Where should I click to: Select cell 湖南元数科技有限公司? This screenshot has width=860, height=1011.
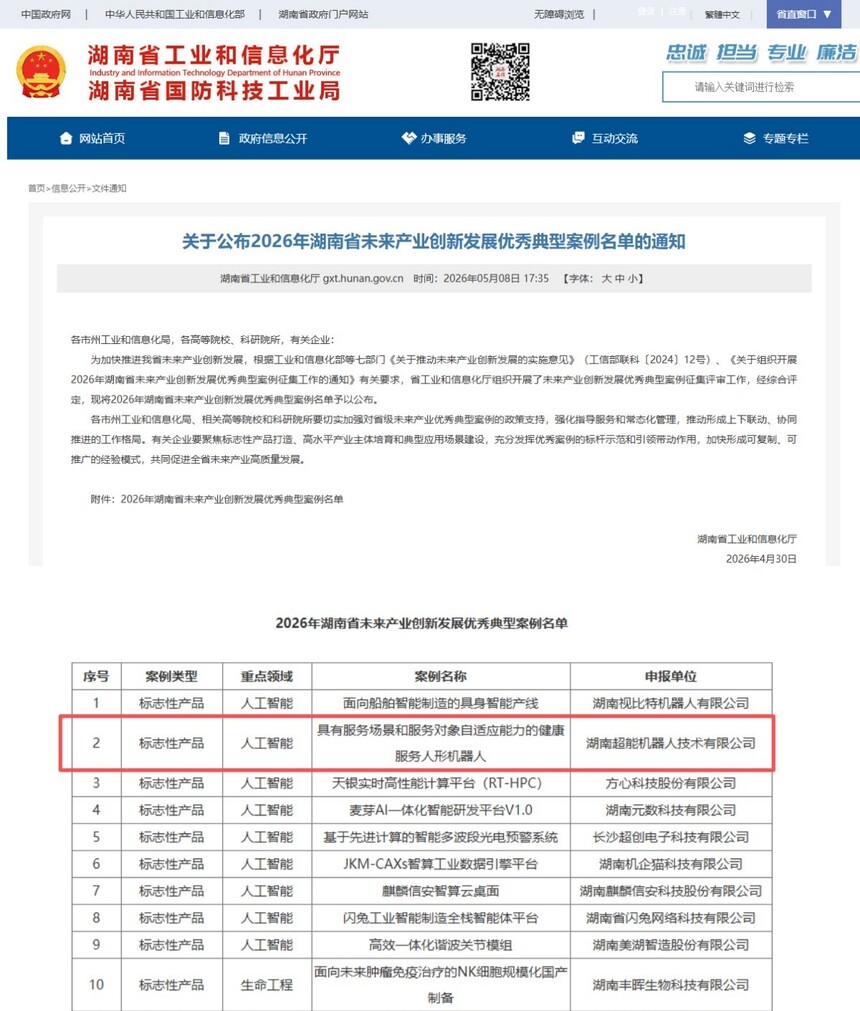[x=670, y=810]
